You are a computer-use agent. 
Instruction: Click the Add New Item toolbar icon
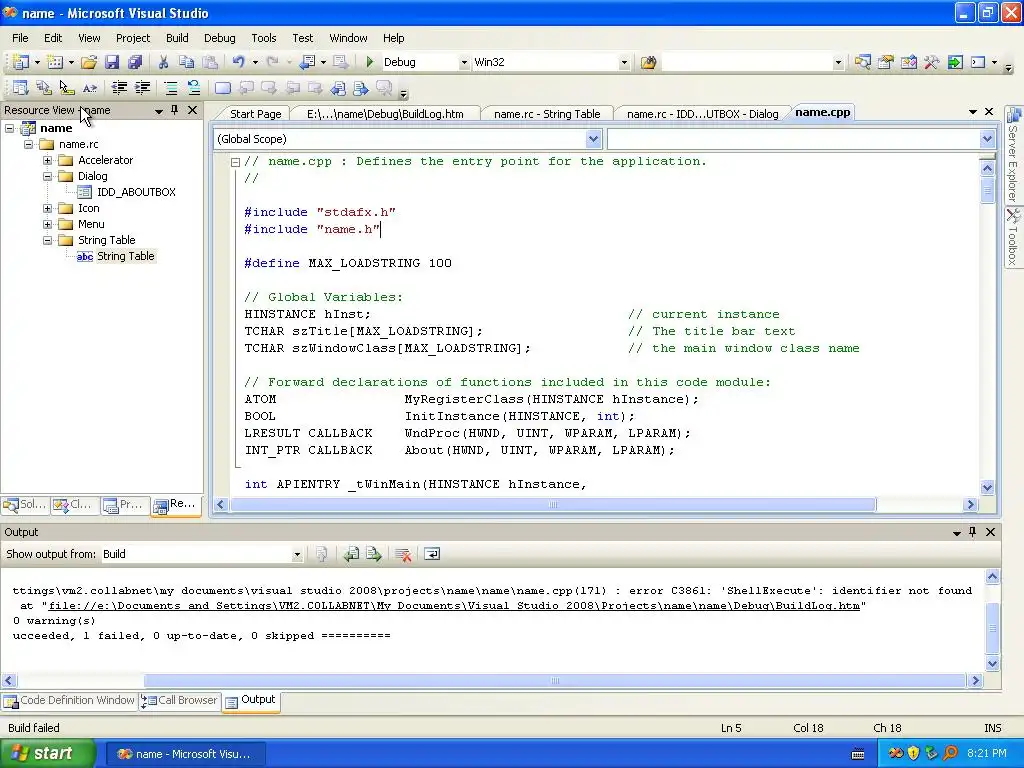click(x=55, y=62)
